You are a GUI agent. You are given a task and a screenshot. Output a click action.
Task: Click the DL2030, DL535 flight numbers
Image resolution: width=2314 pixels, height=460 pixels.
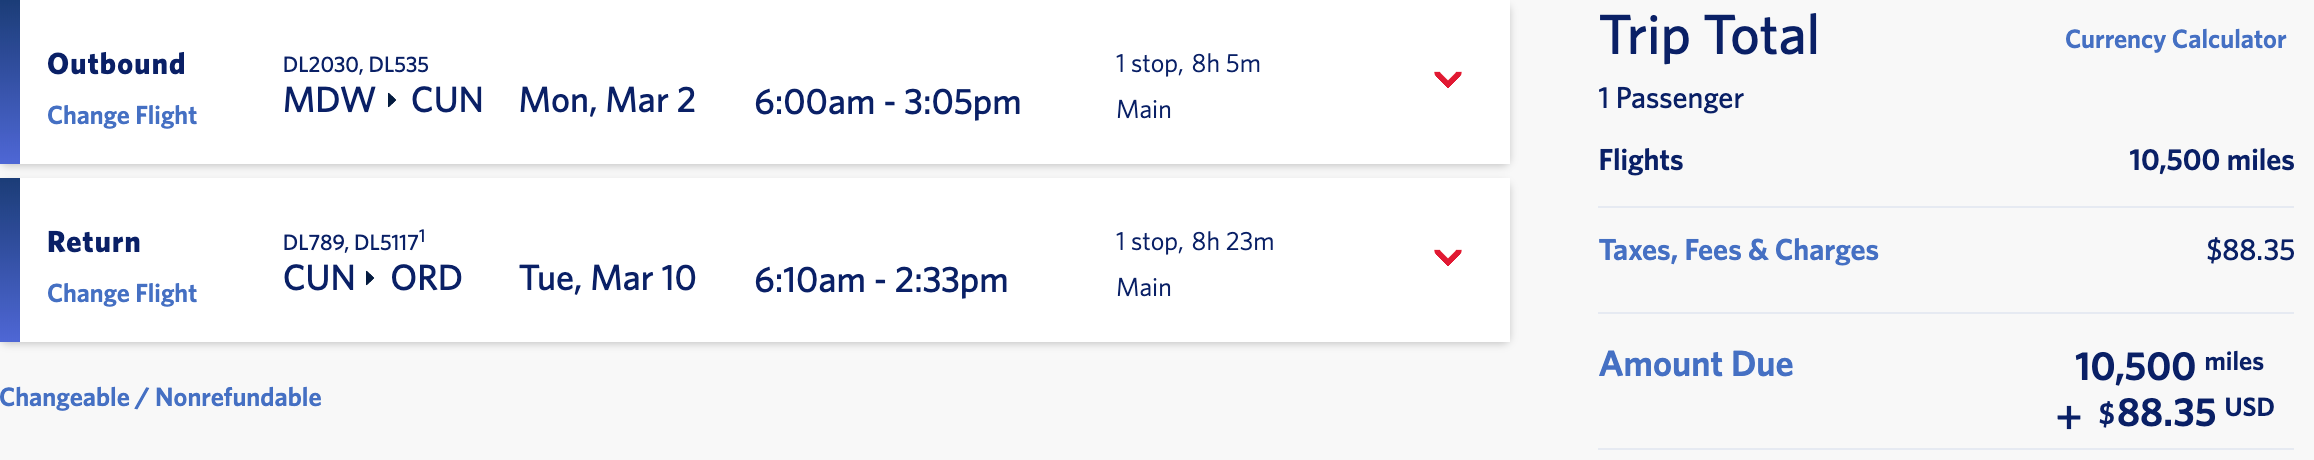355,65
